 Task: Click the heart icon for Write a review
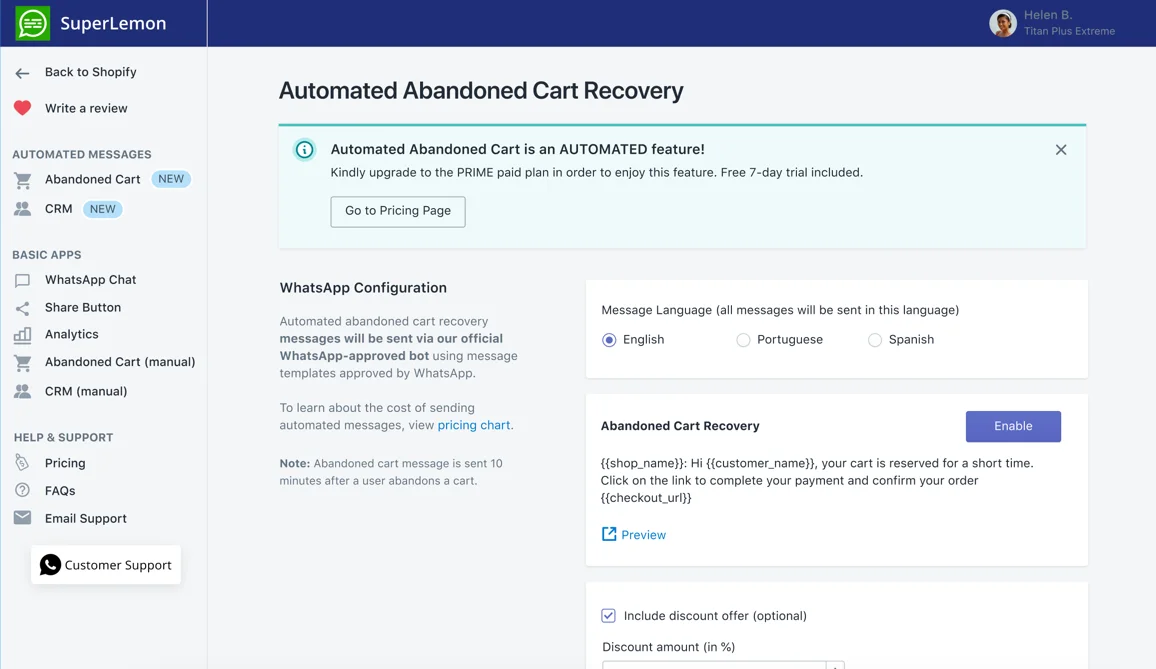[x=22, y=108]
